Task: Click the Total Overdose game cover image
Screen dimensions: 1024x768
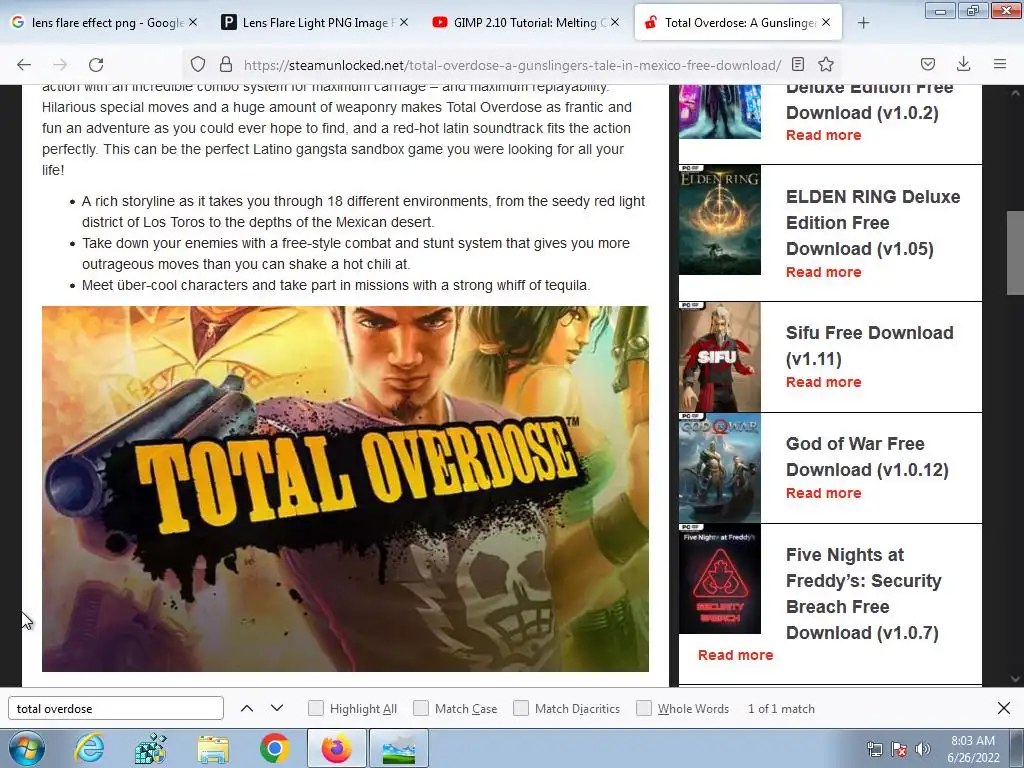Action: pos(345,488)
